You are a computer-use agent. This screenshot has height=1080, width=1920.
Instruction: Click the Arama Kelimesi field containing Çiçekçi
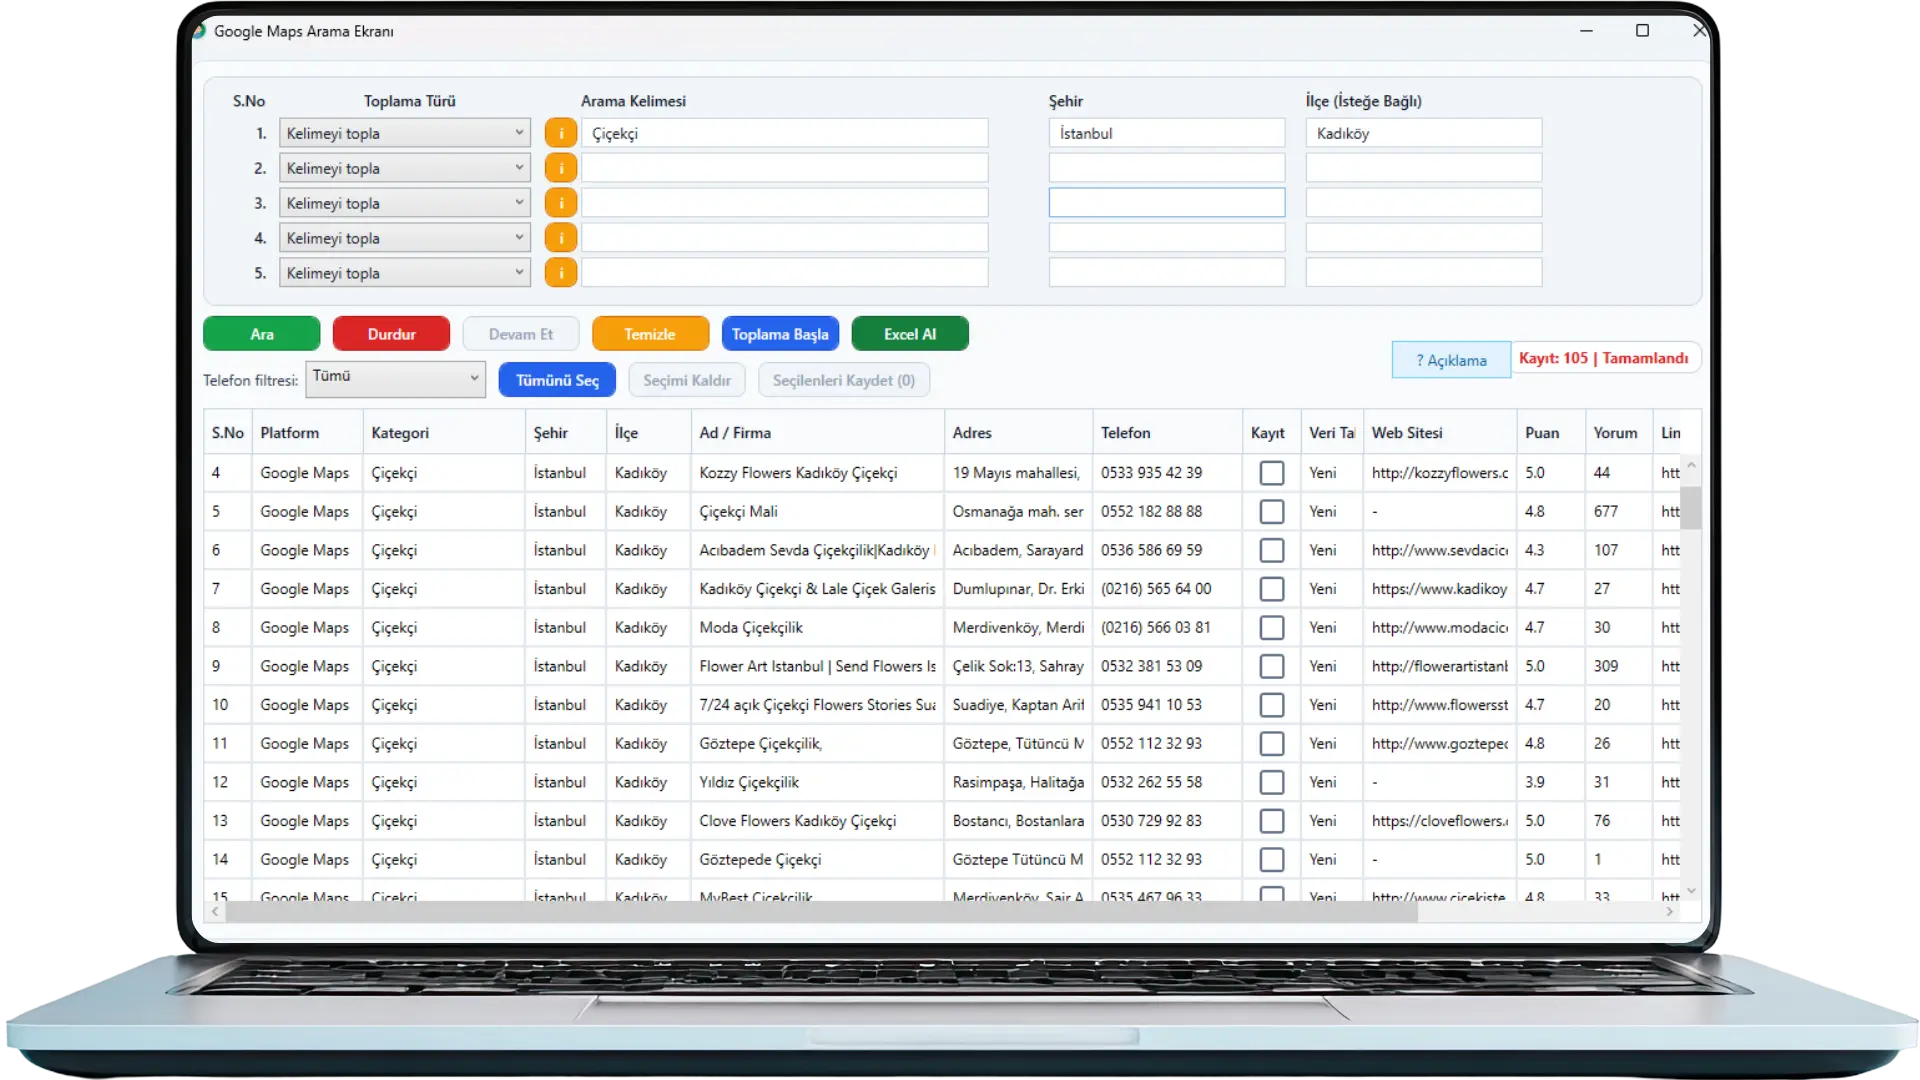point(785,133)
